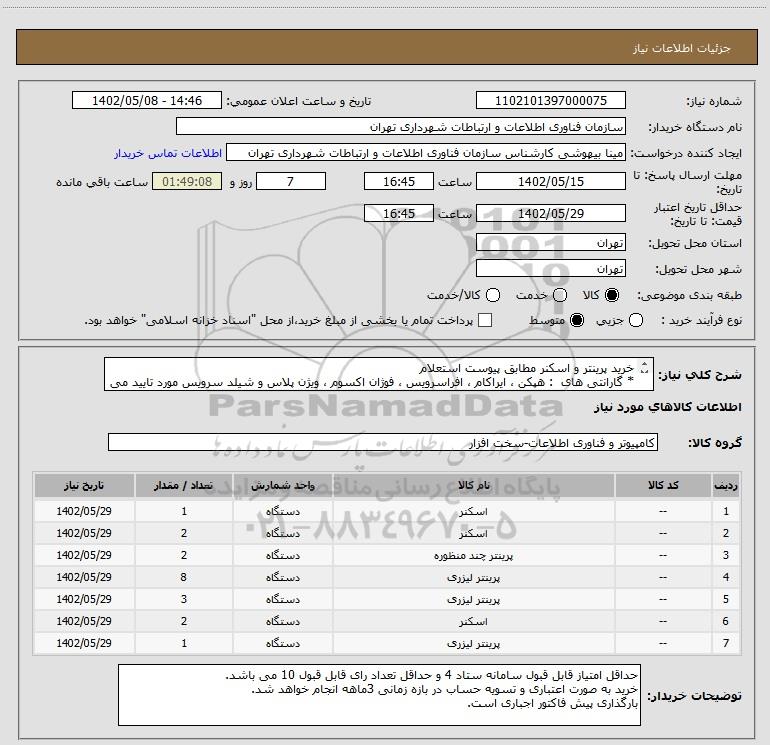This screenshot has width=770, height=745.
Task: Click the announcement date field 1402/05/08 - 14:46
Action: click(147, 101)
